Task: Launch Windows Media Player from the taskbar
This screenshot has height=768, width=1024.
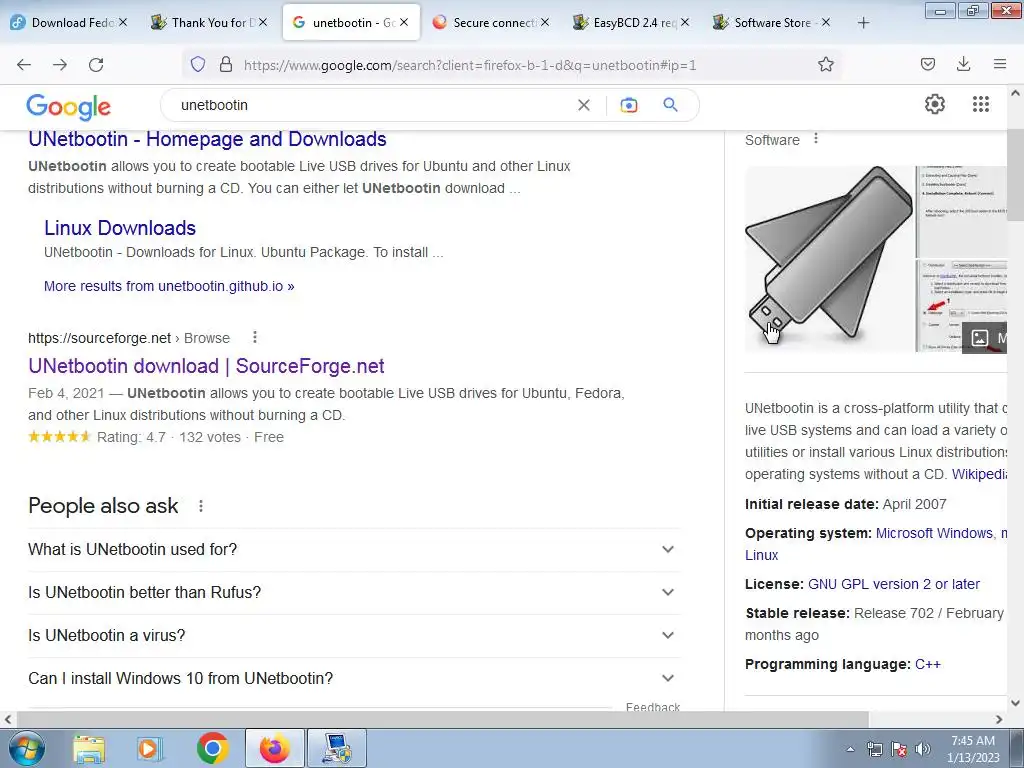Action: (150, 748)
